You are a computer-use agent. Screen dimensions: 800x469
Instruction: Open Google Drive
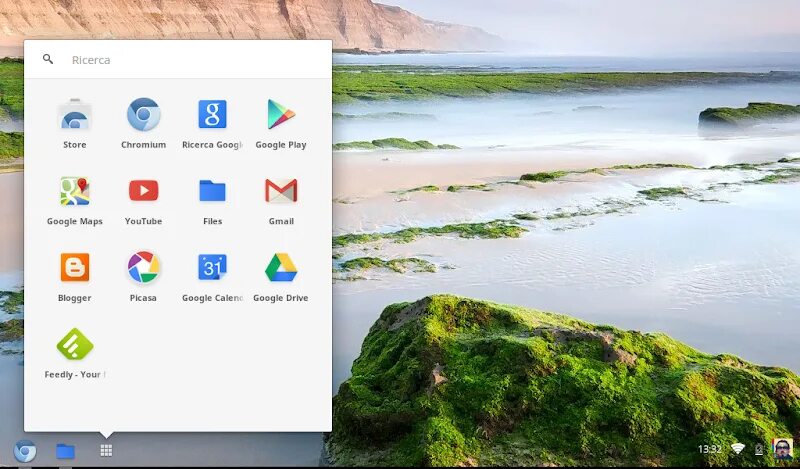pos(281,267)
